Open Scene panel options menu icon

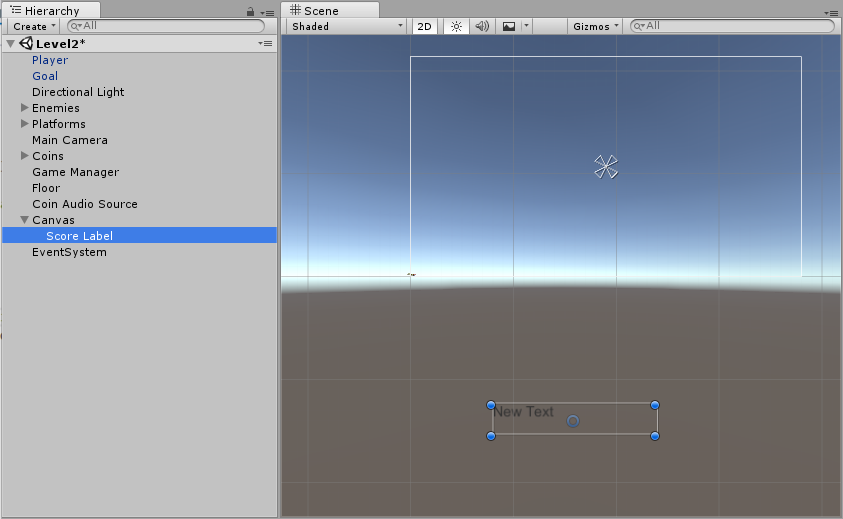pyautogui.click(x=831, y=13)
